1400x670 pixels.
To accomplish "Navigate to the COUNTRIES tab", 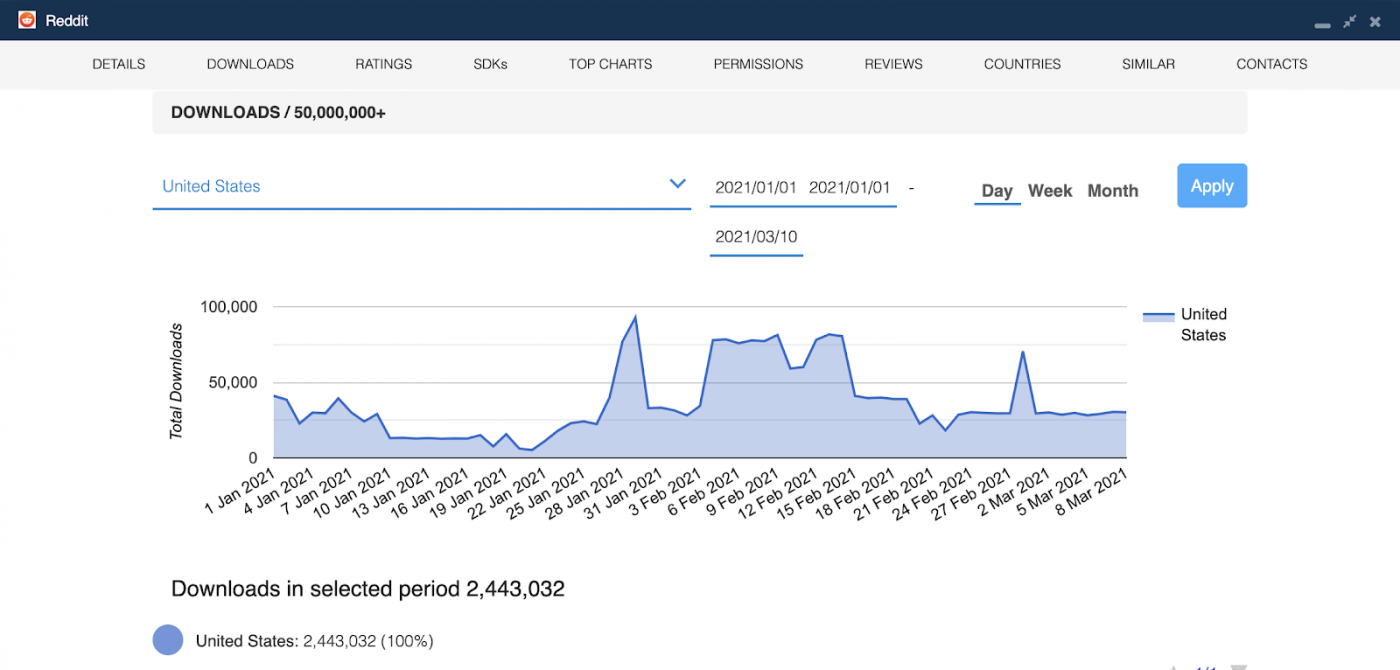I will click(x=1021, y=64).
